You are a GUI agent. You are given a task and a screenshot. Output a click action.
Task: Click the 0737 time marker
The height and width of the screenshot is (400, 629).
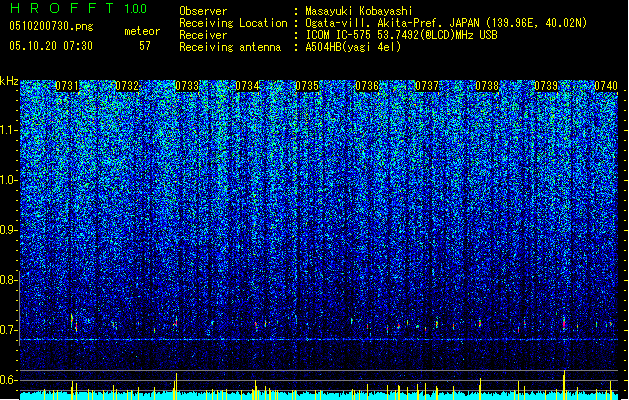click(x=427, y=86)
